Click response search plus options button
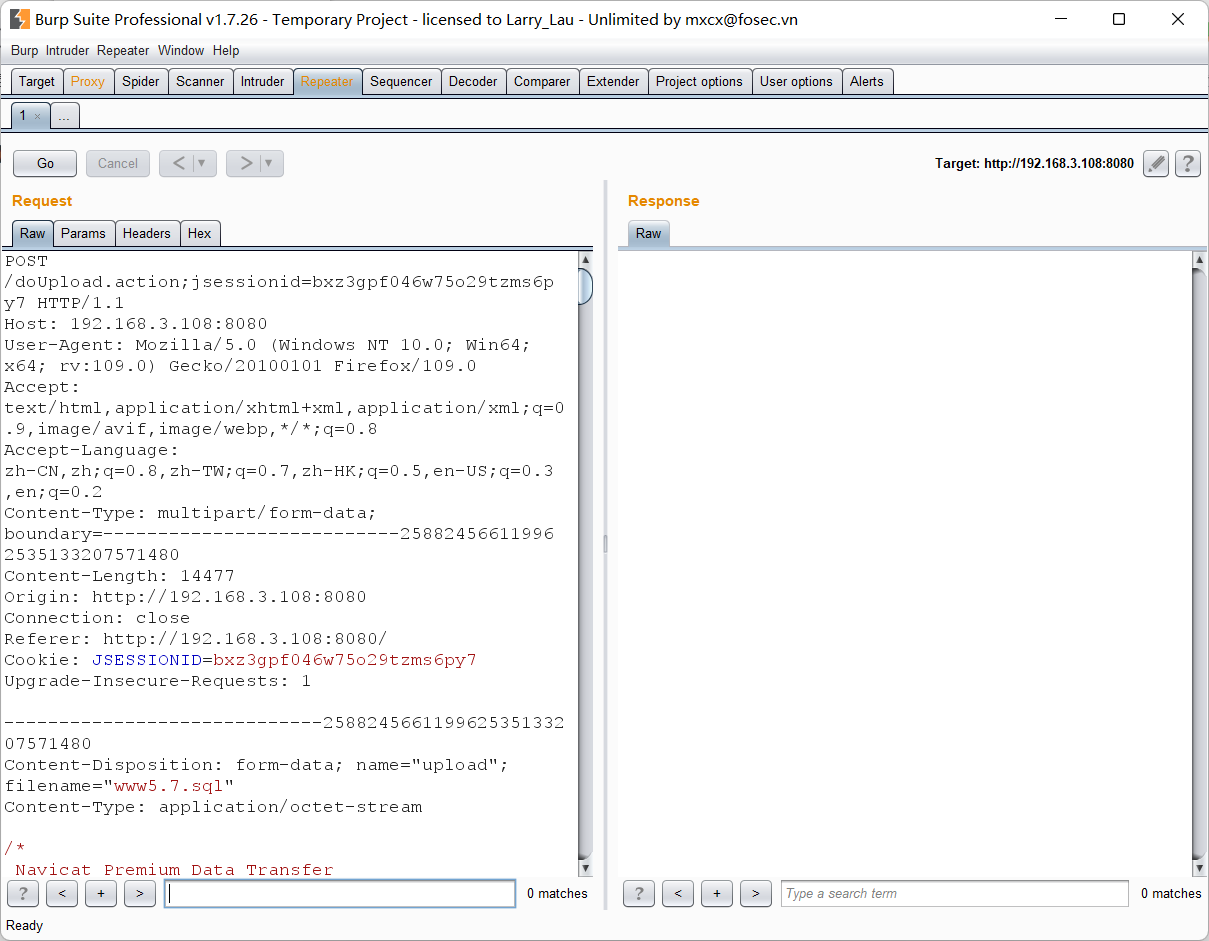 717,893
